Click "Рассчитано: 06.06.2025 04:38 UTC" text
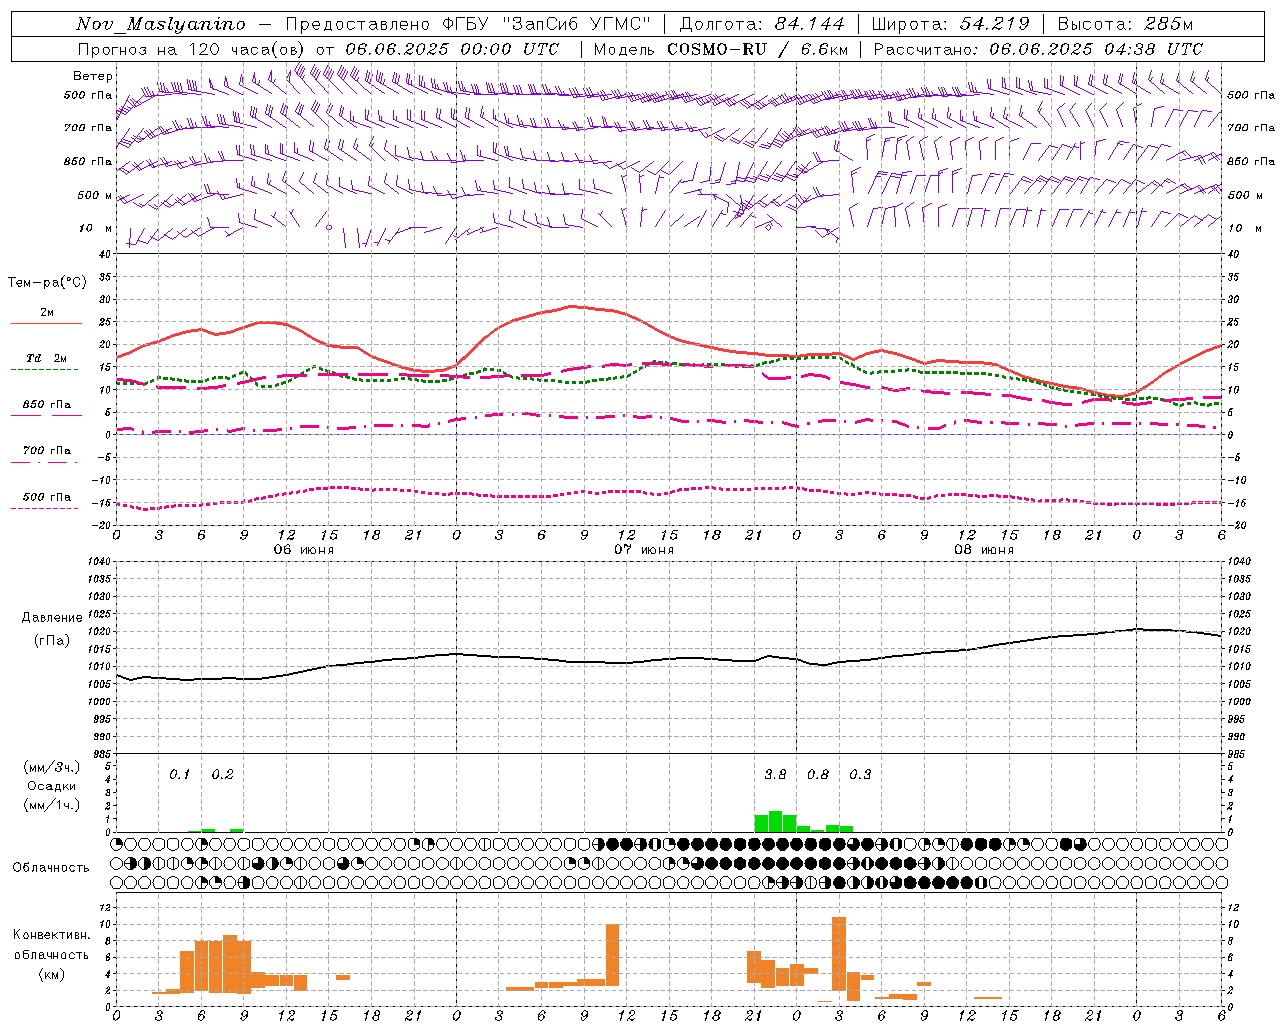This screenshot has height=1024, width=1280. (x=1038, y=49)
